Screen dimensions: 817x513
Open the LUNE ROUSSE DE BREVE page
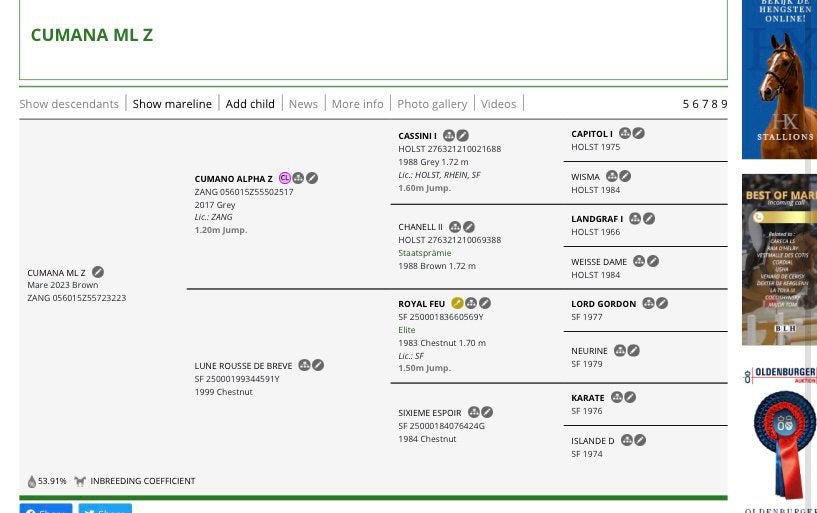click(243, 366)
